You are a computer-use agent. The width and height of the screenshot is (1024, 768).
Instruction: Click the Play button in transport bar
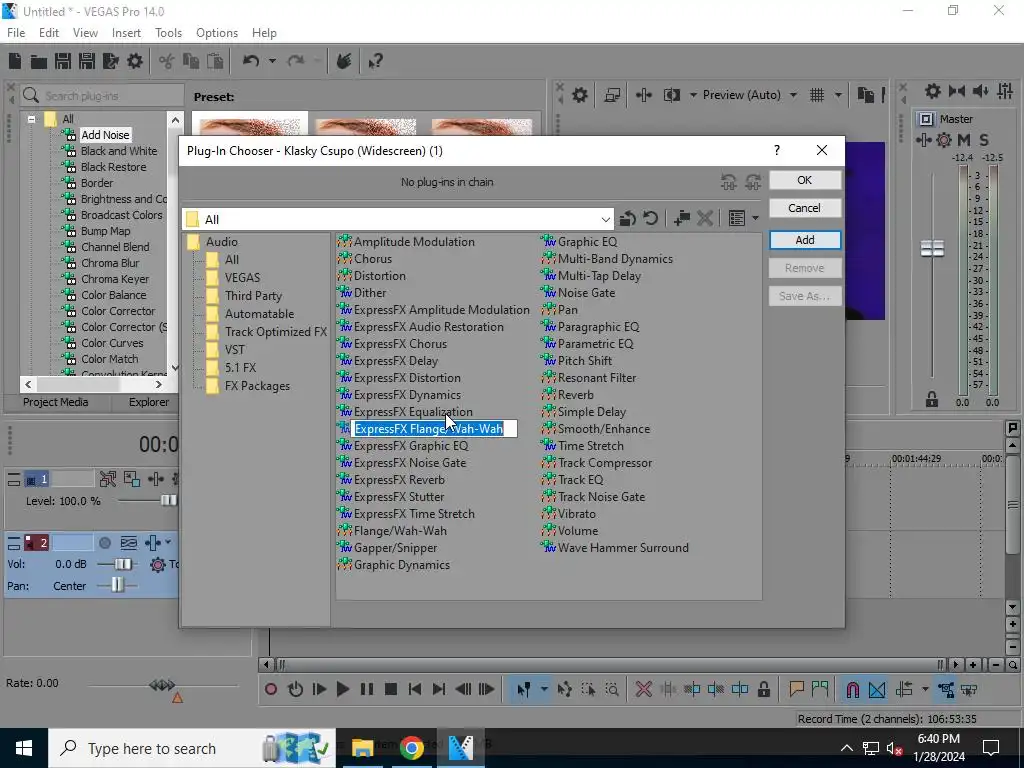[x=342, y=689]
